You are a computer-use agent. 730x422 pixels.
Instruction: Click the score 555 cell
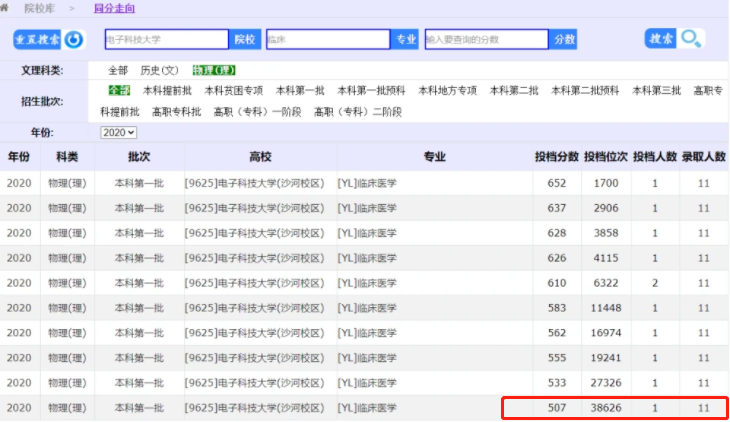(557, 358)
